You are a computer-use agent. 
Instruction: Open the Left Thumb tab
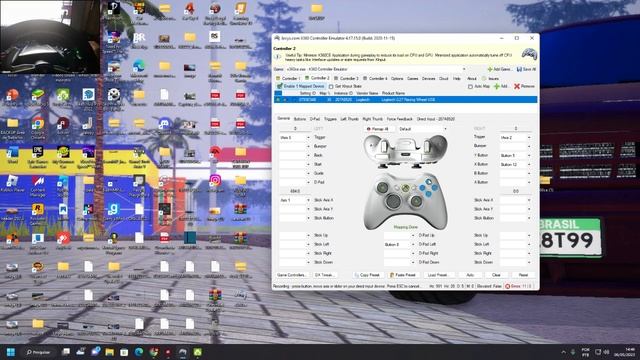coord(349,119)
